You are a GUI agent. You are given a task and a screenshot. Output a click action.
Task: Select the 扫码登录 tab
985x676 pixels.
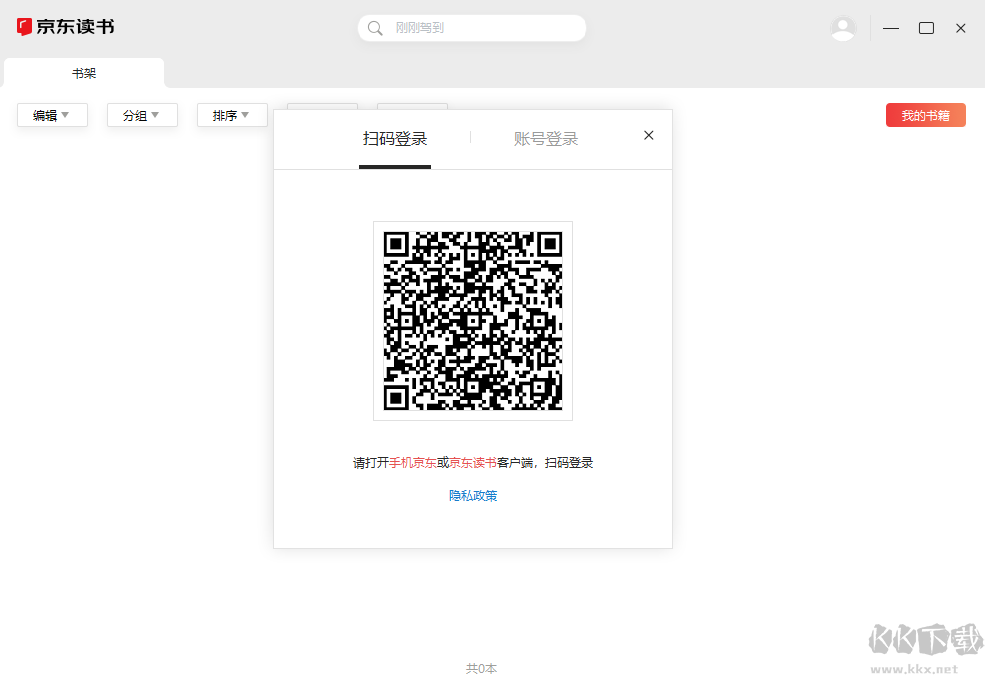pos(395,139)
